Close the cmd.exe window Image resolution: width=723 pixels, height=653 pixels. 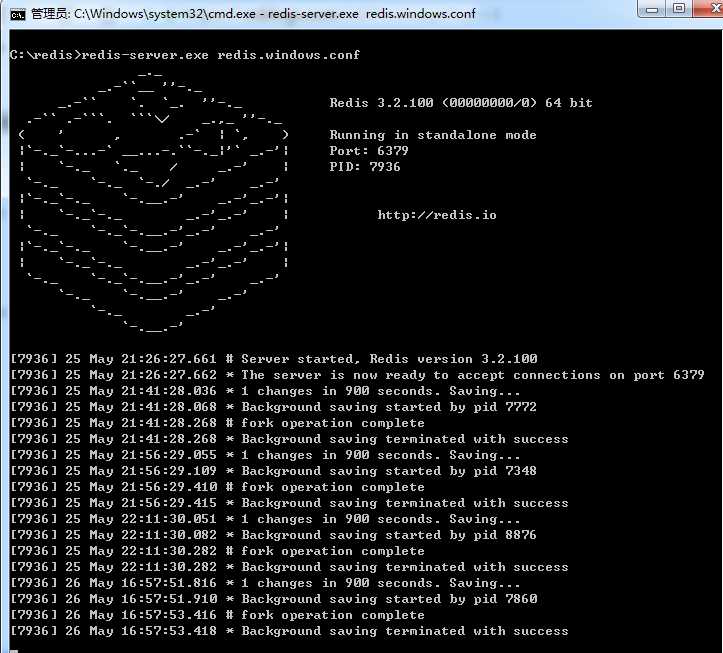pyautogui.click(x=710, y=8)
